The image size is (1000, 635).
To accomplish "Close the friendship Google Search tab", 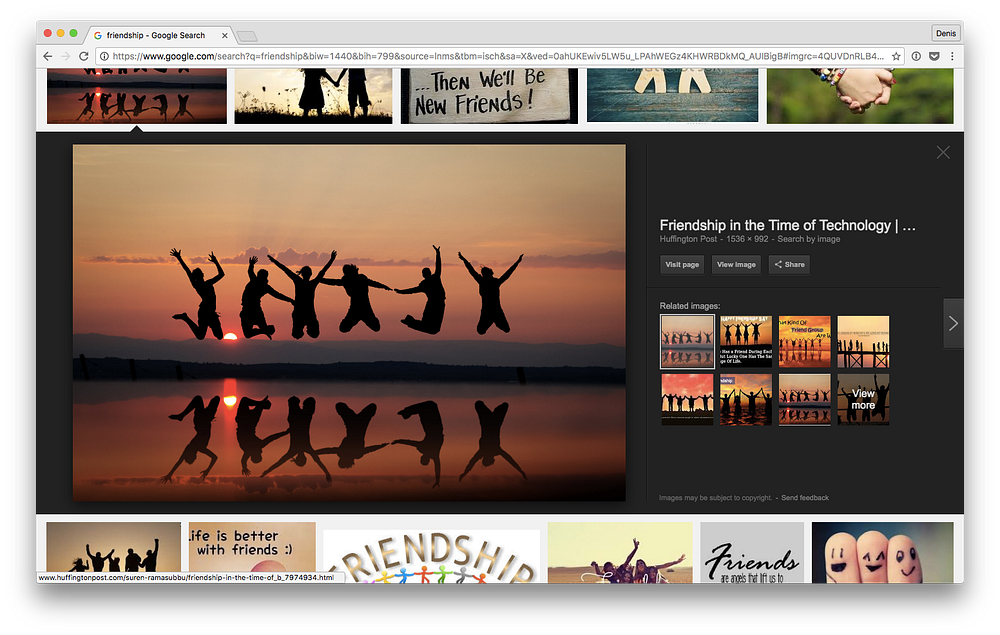I will 224,36.
